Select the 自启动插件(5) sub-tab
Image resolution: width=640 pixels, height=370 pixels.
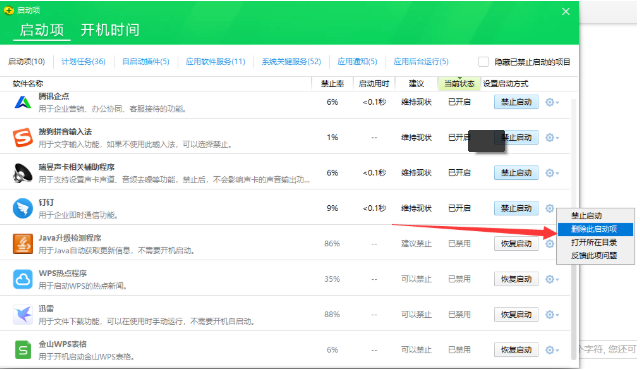pyautogui.click(x=146, y=62)
